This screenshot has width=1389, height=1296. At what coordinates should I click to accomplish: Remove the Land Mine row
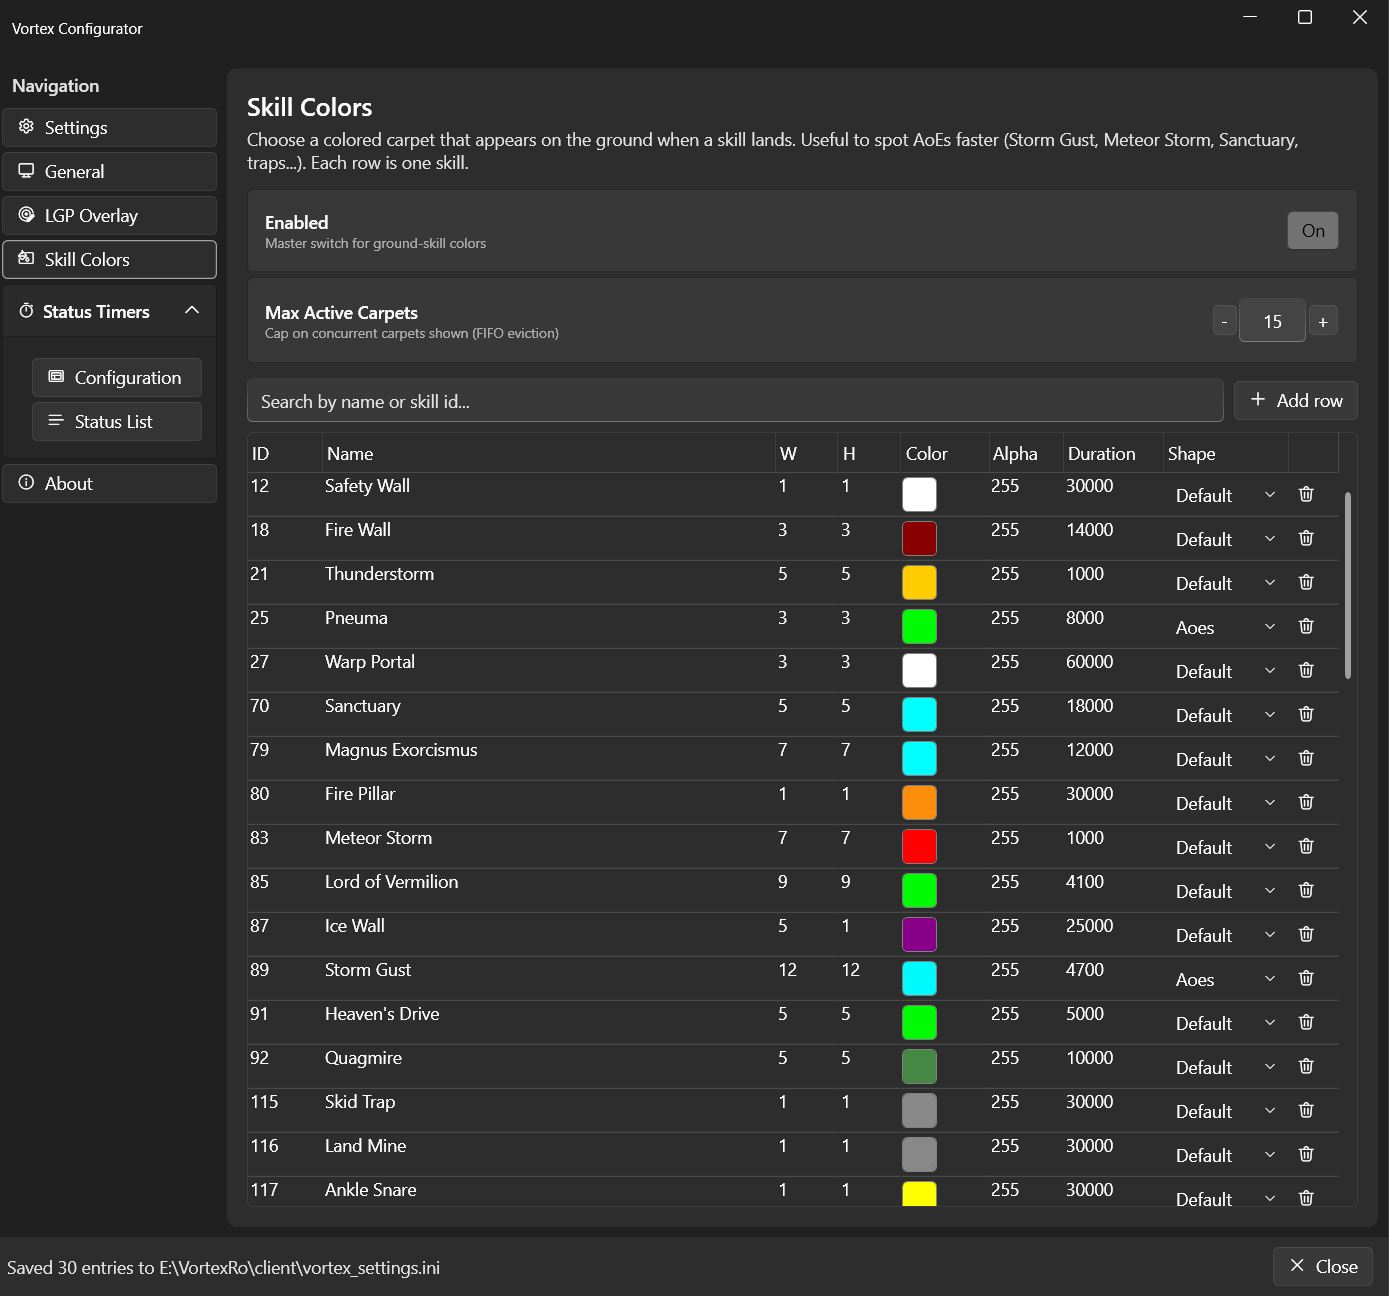click(1306, 1154)
